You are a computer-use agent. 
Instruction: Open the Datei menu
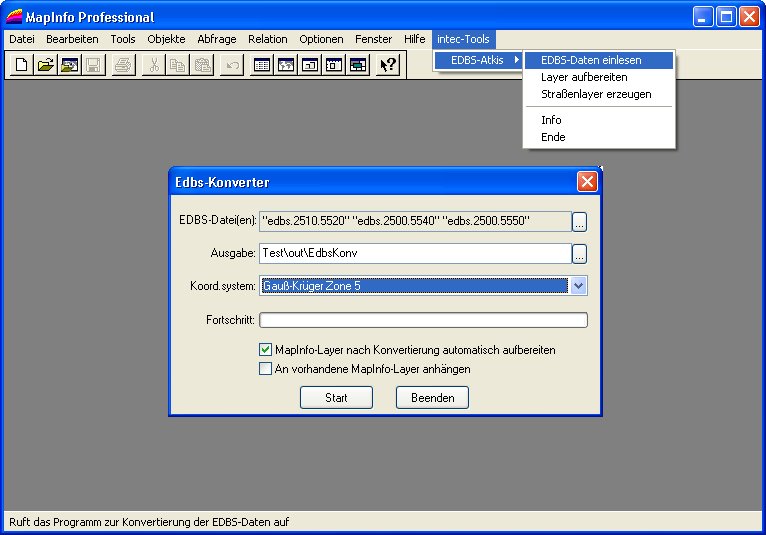[x=22, y=39]
